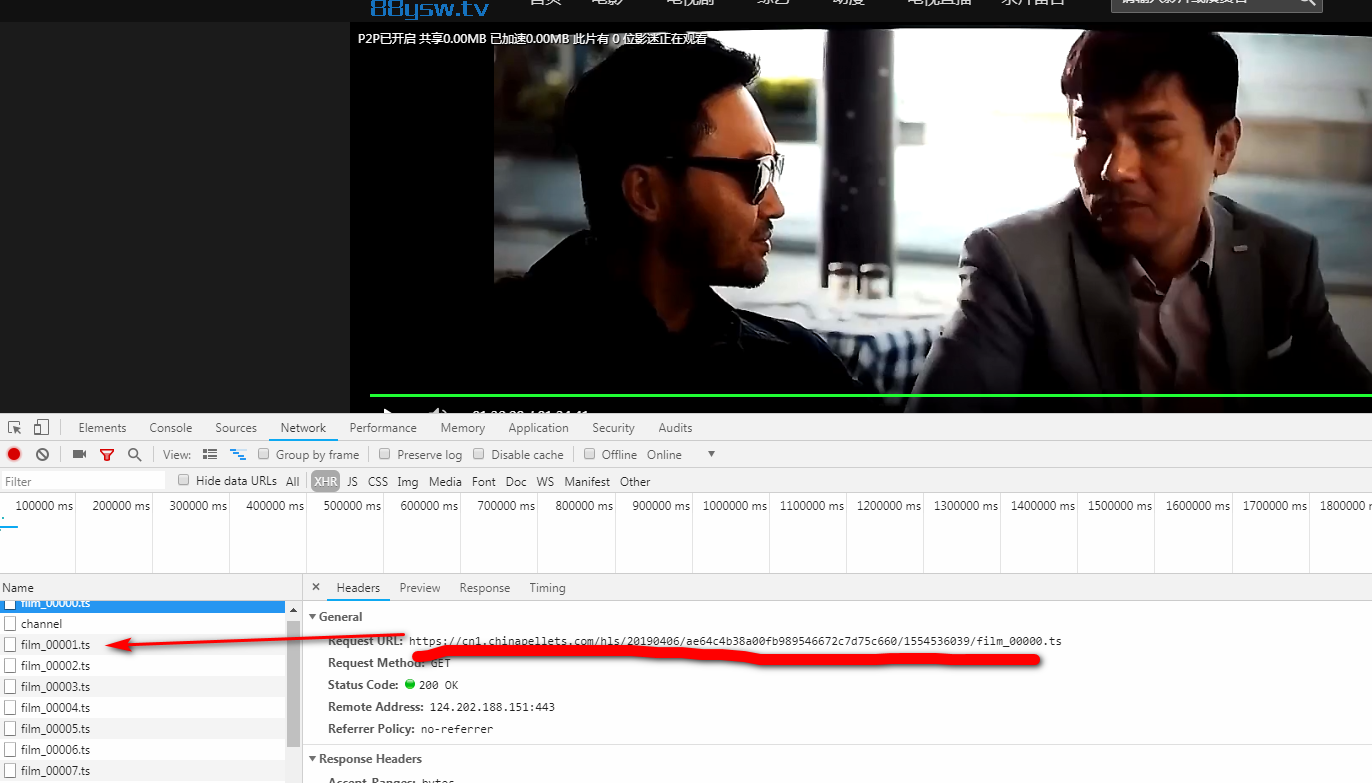Select the Network panel tab

tap(303, 428)
